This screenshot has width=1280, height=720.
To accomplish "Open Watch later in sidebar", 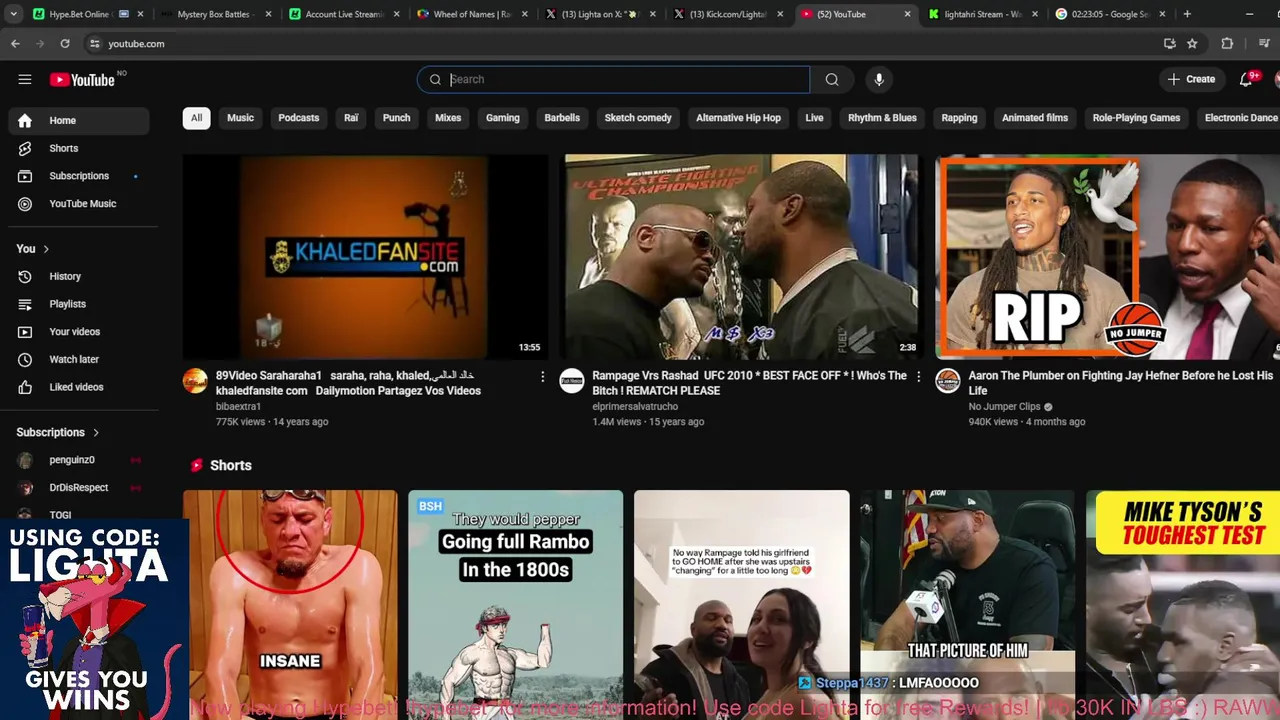I will (x=80, y=359).
